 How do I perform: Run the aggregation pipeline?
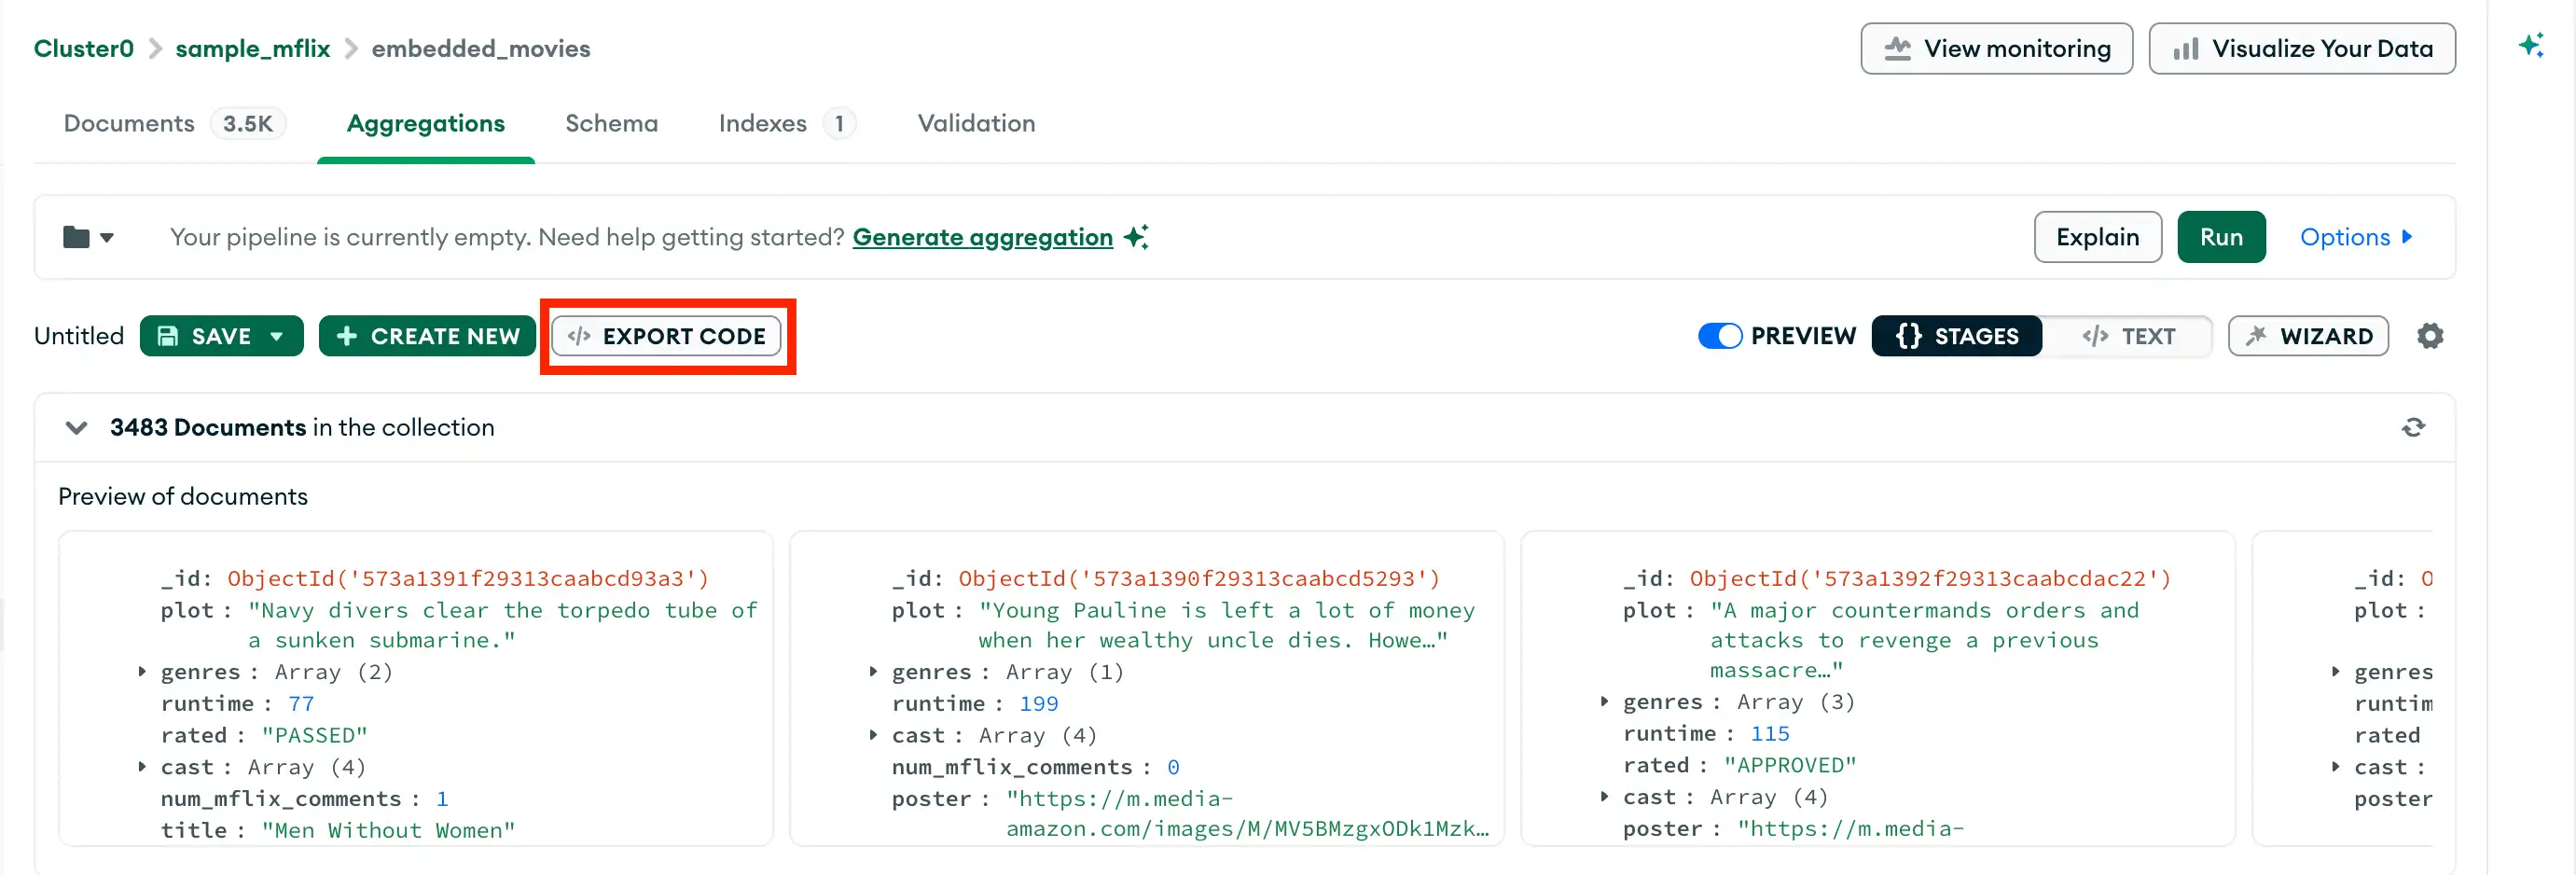pos(2221,237)
